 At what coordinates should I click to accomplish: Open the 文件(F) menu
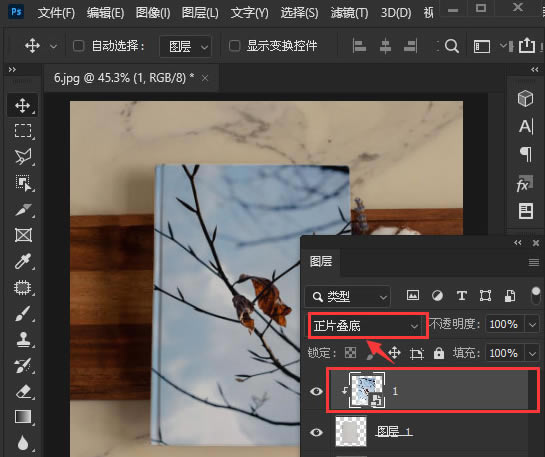[56, 13]
